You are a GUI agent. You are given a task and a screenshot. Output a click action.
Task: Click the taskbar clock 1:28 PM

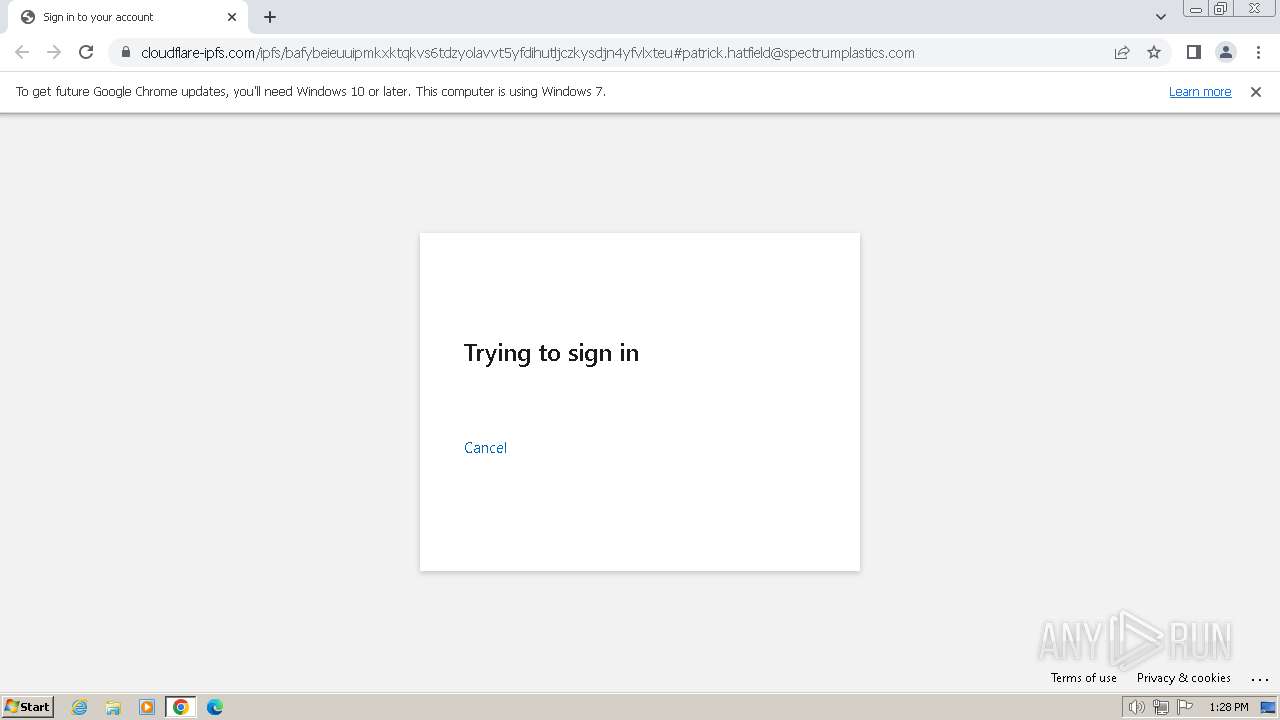[1228, 707]
